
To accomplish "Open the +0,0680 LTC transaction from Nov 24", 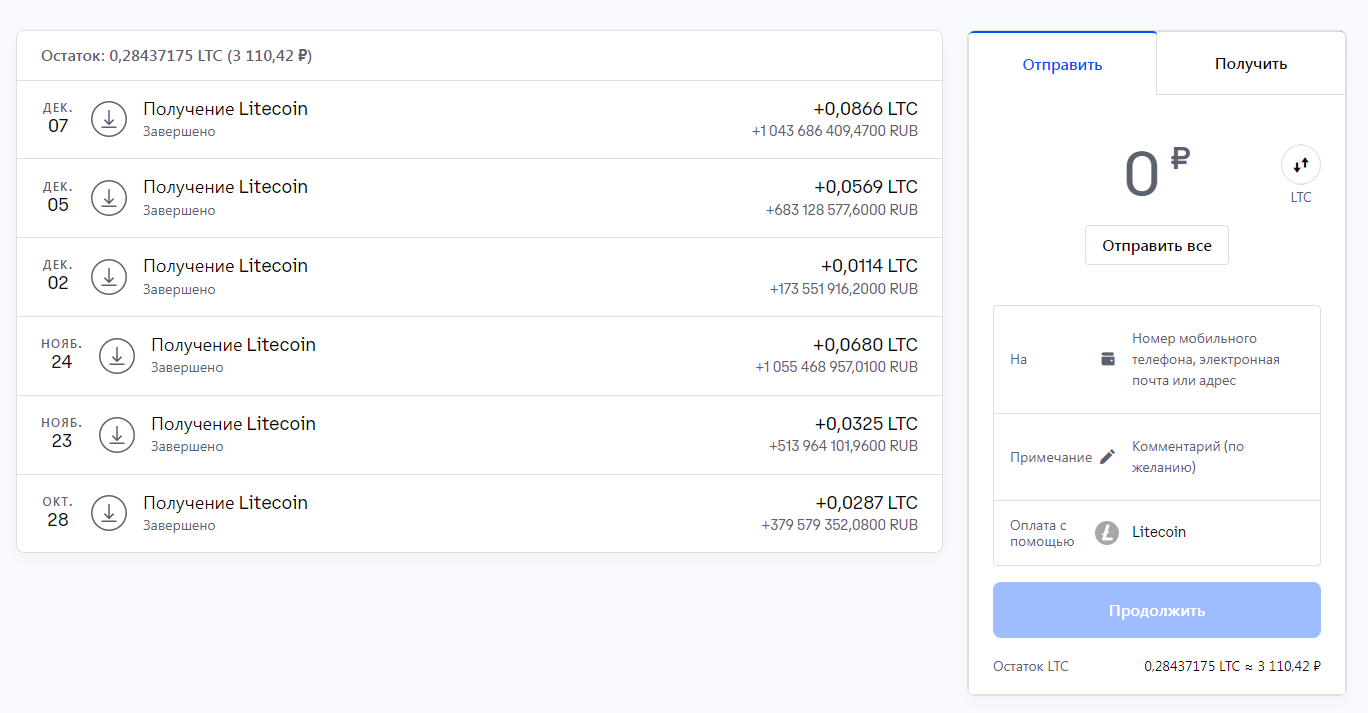I will click(x=864, y=345).
